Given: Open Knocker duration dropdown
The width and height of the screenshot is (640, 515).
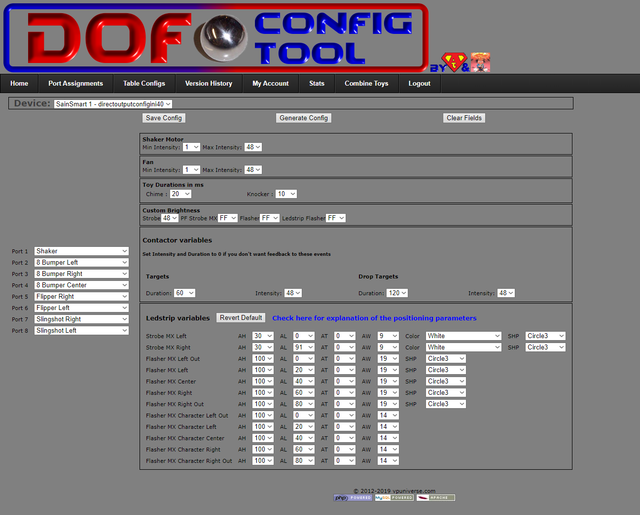Looking at the screenshot, I should [286, 194].
